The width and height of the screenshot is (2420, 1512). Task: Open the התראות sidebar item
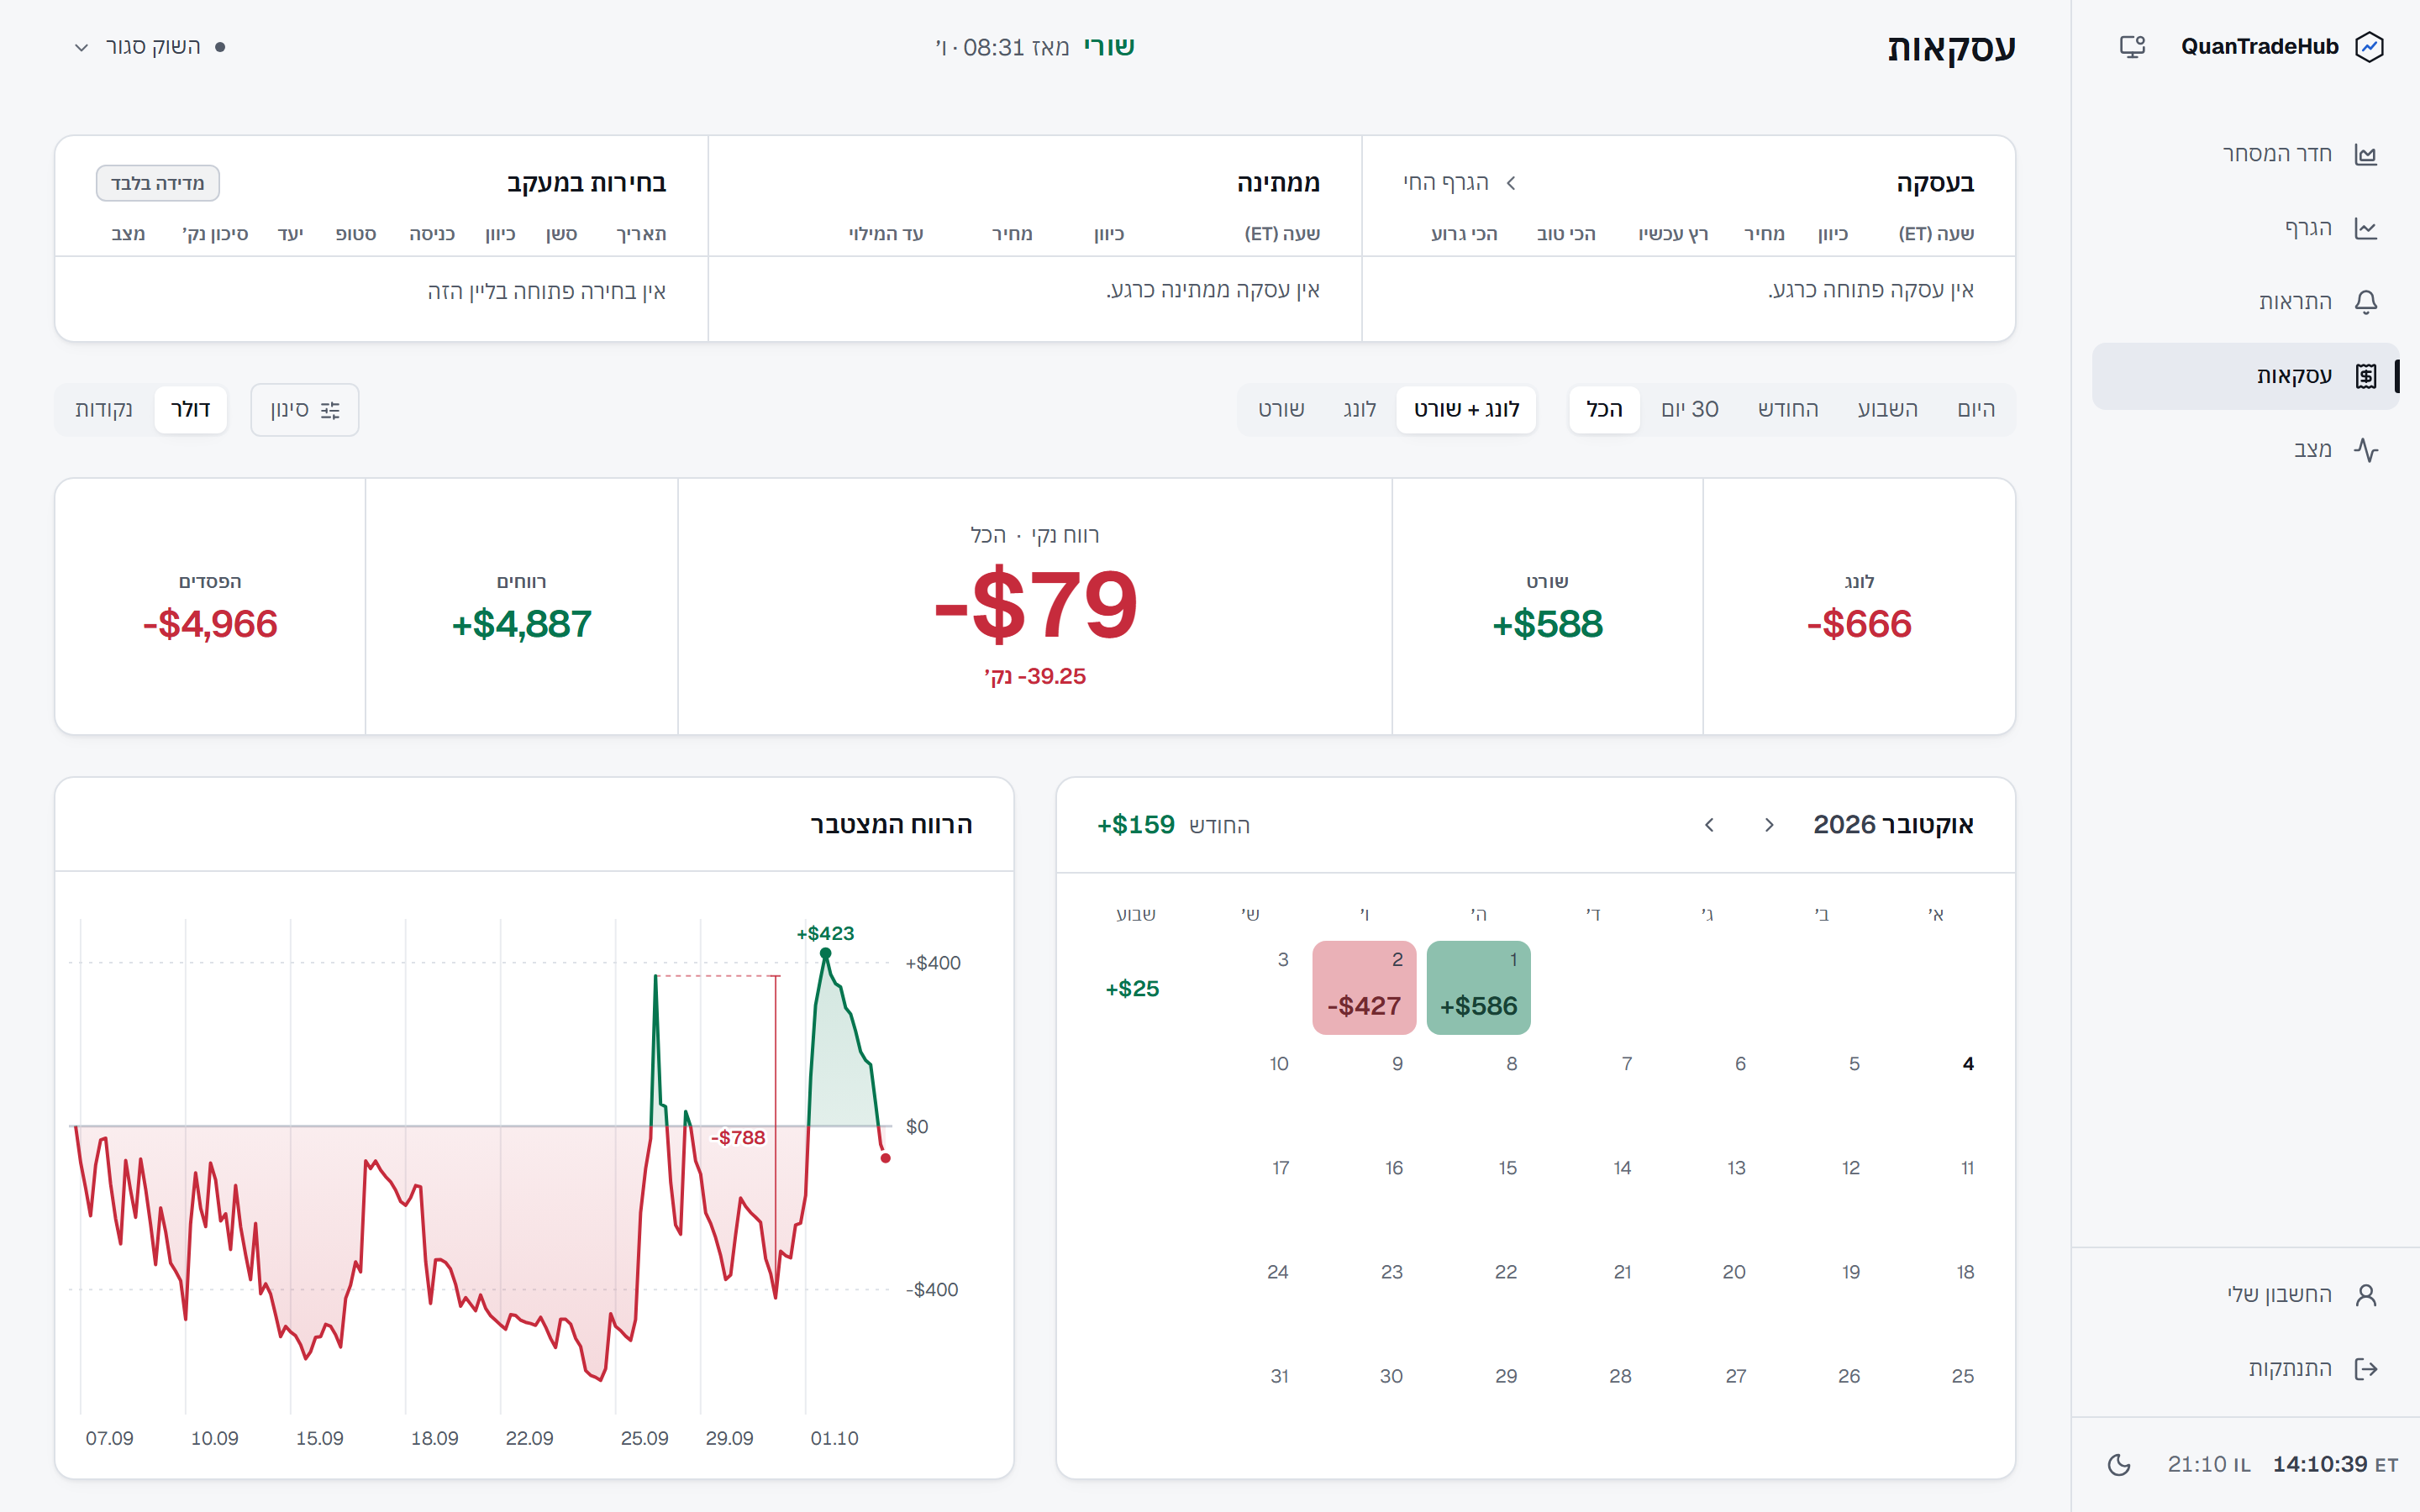(2245, 302)
